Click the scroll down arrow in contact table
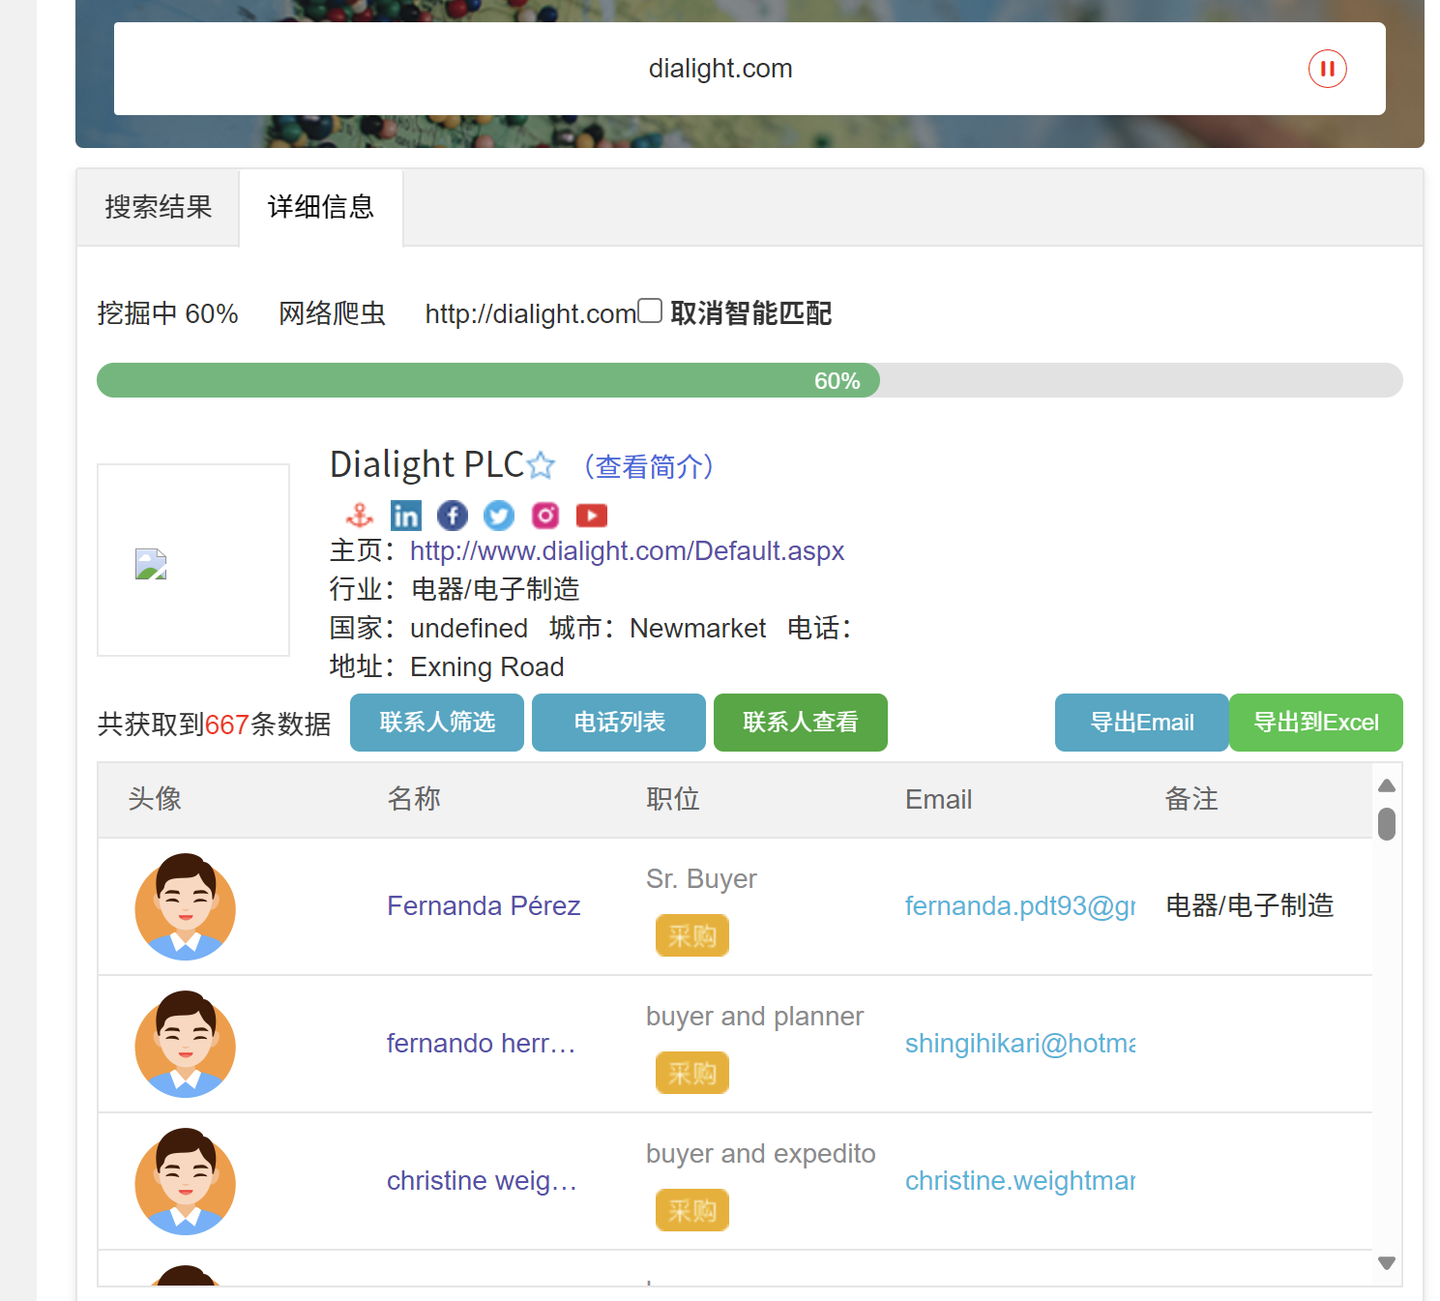The image size is (1440, 1301). [x=1386, y=1263]
